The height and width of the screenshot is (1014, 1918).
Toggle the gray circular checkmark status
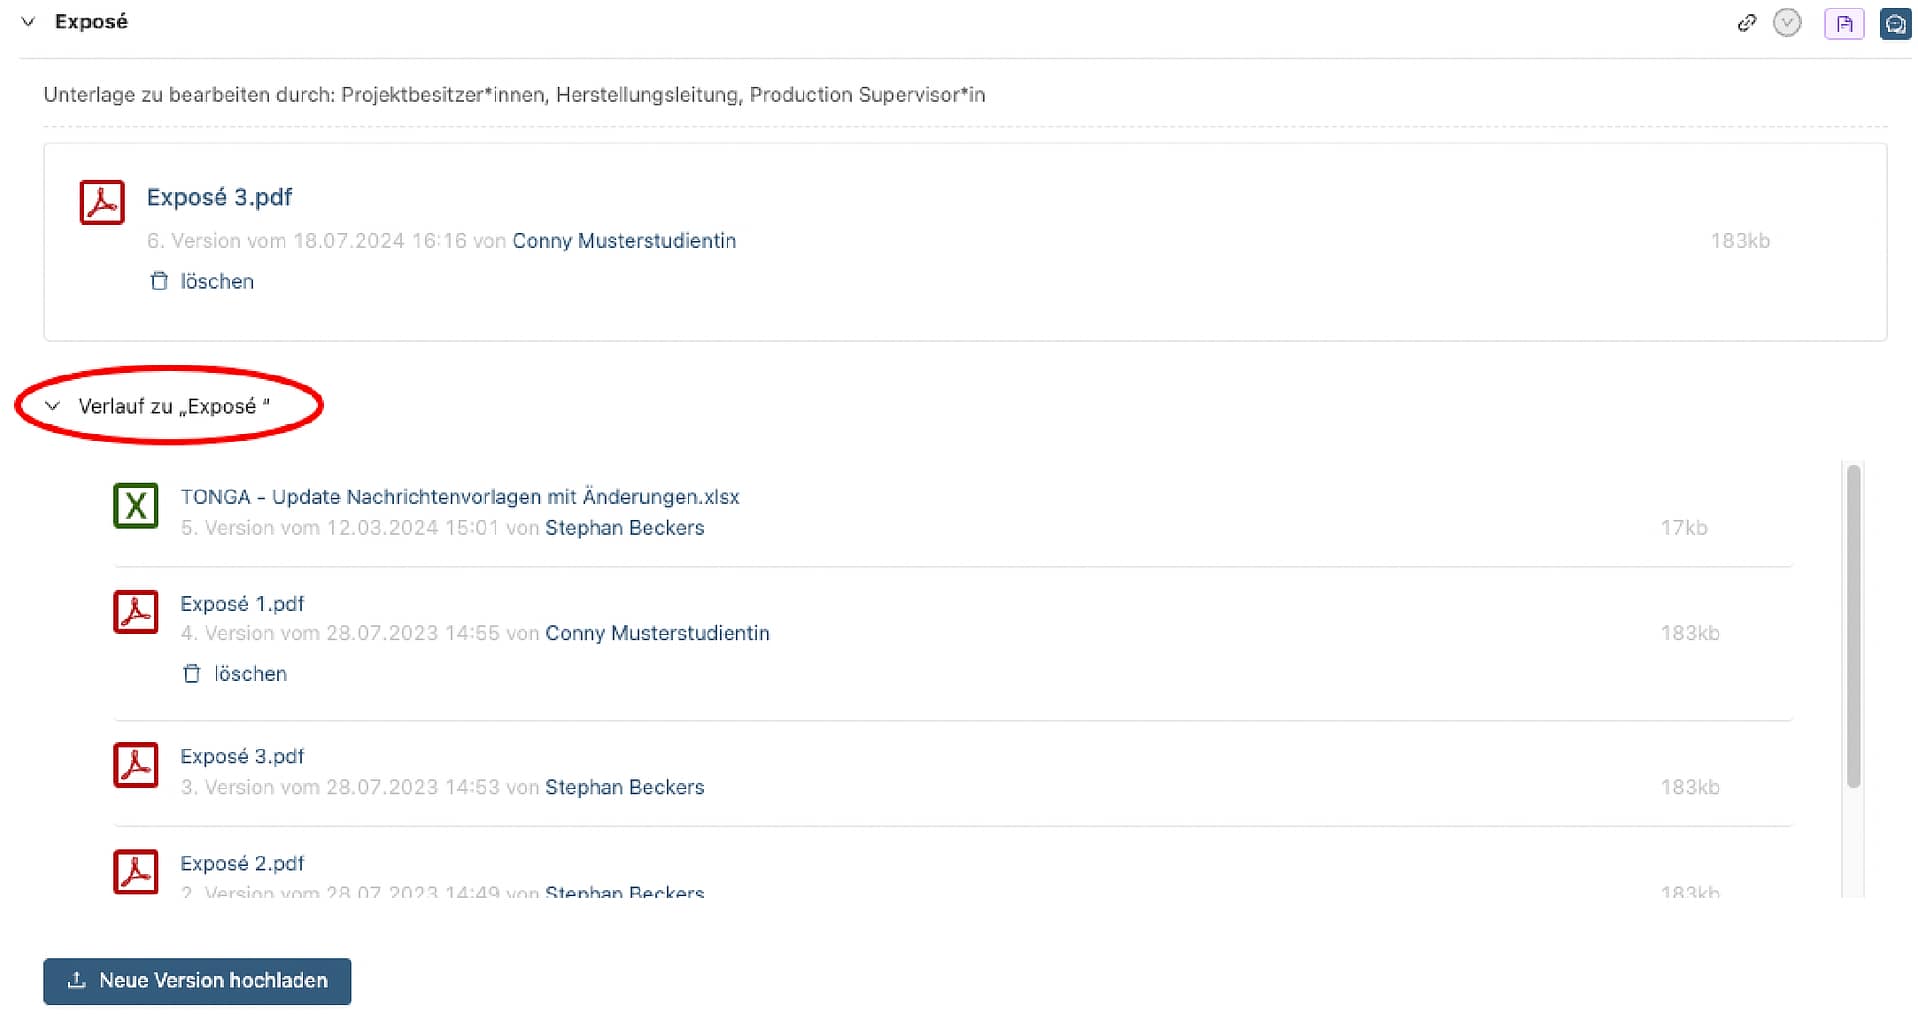1787,23
